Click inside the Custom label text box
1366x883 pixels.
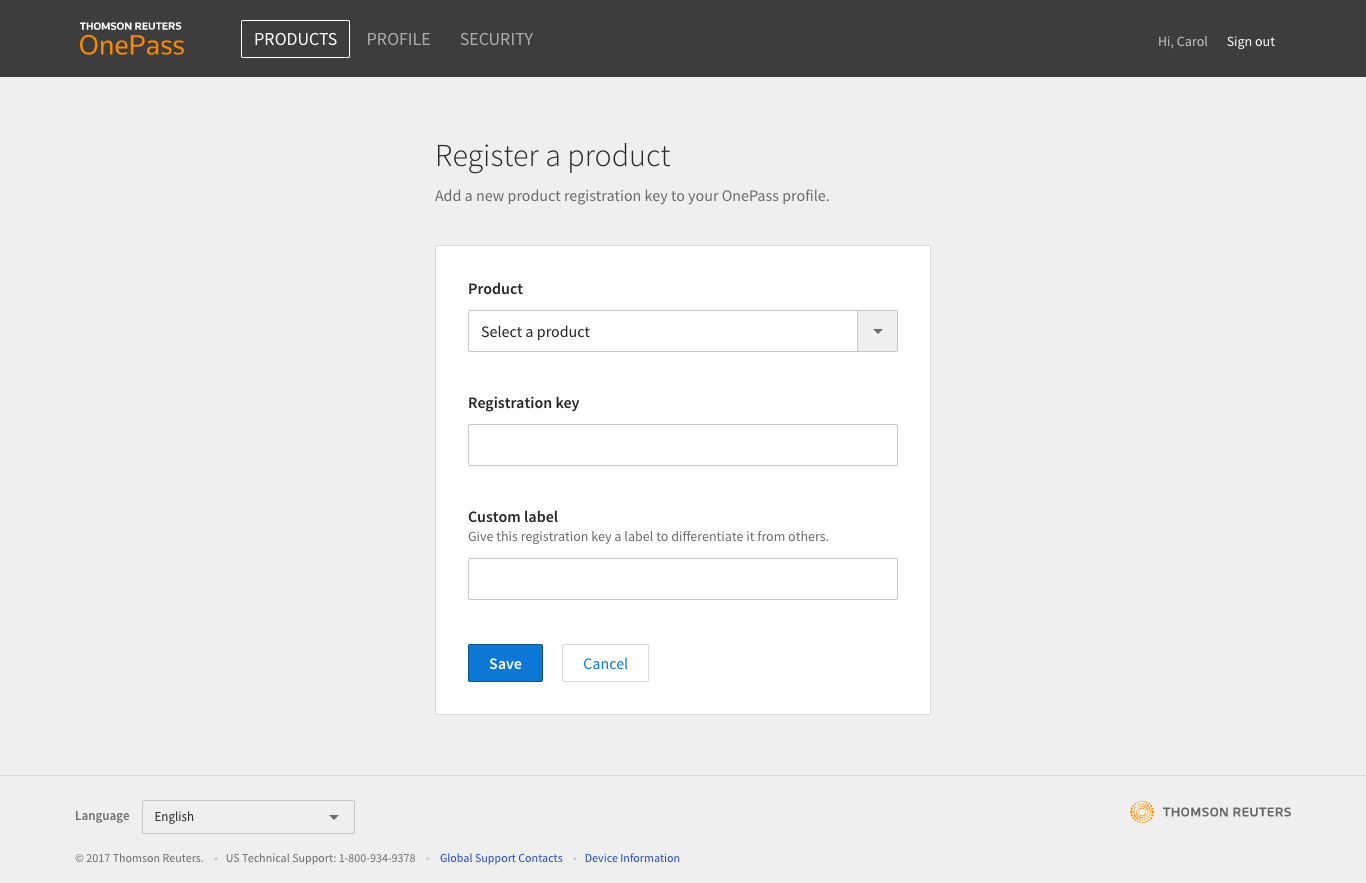click(x=682, y=579)
